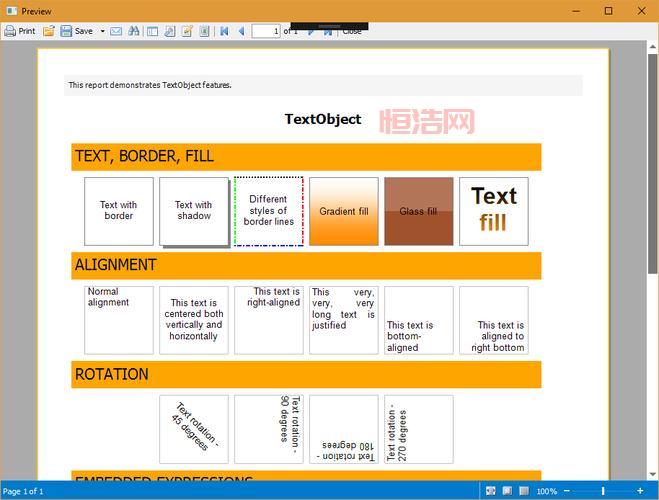Switch to page width view mode

490,491
